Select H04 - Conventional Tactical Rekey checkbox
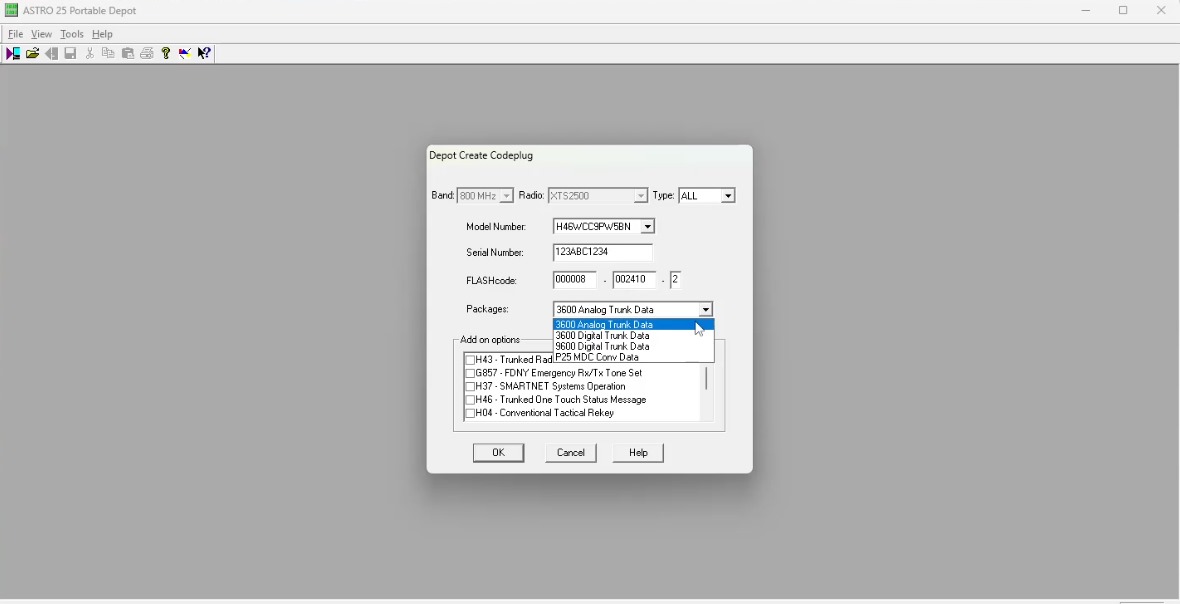This screenshot has width=1180, height=604. pyautogui.click(x=470, y=413)
